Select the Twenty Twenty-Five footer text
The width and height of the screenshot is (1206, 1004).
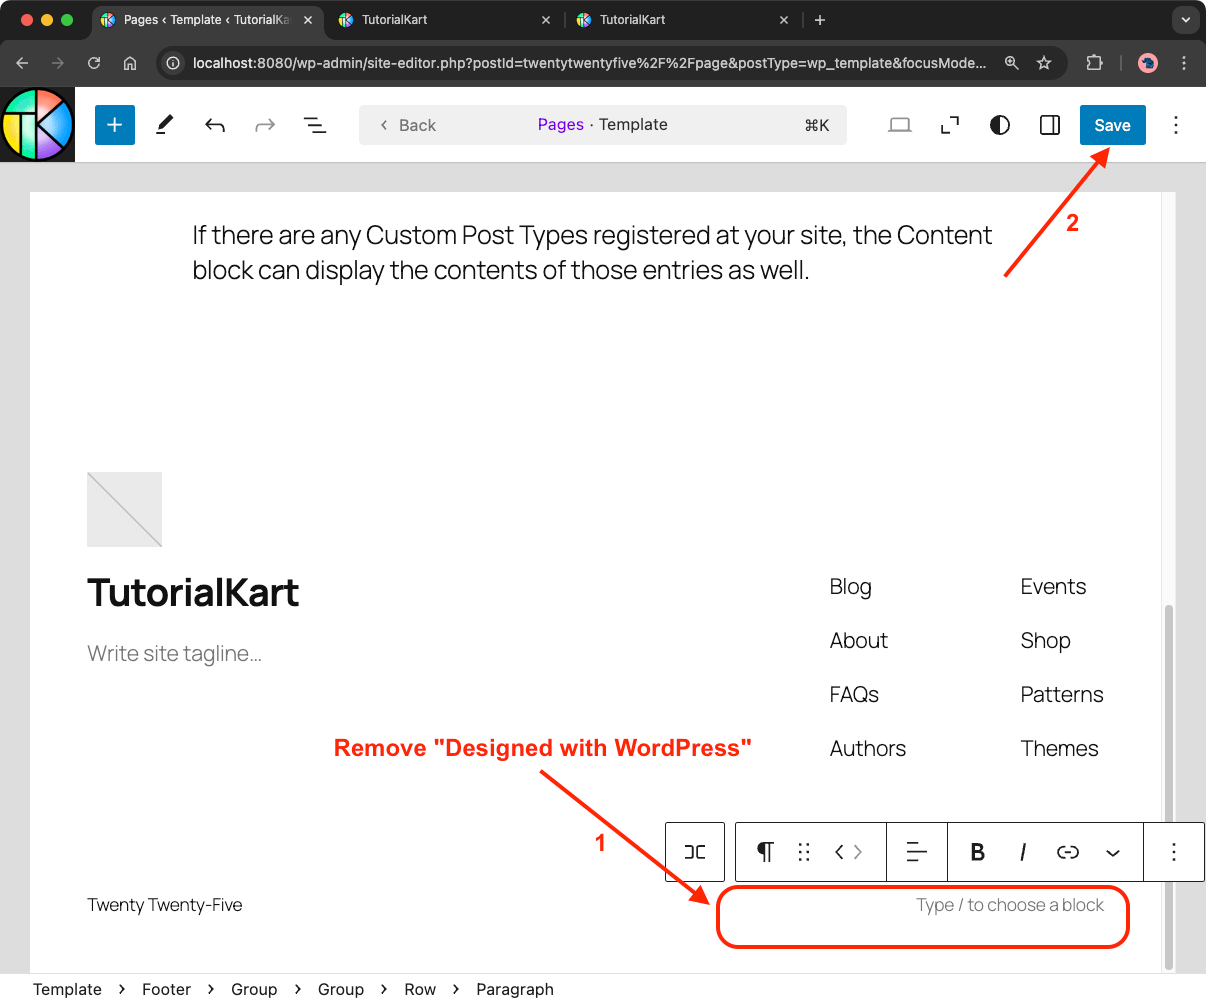coord(165,905)
